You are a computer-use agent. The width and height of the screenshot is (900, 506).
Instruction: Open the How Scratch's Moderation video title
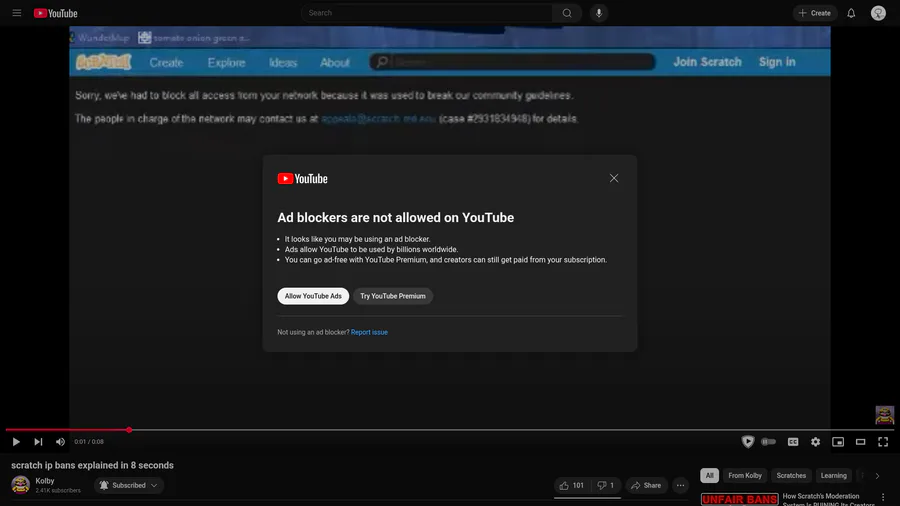tap(828, 499)
